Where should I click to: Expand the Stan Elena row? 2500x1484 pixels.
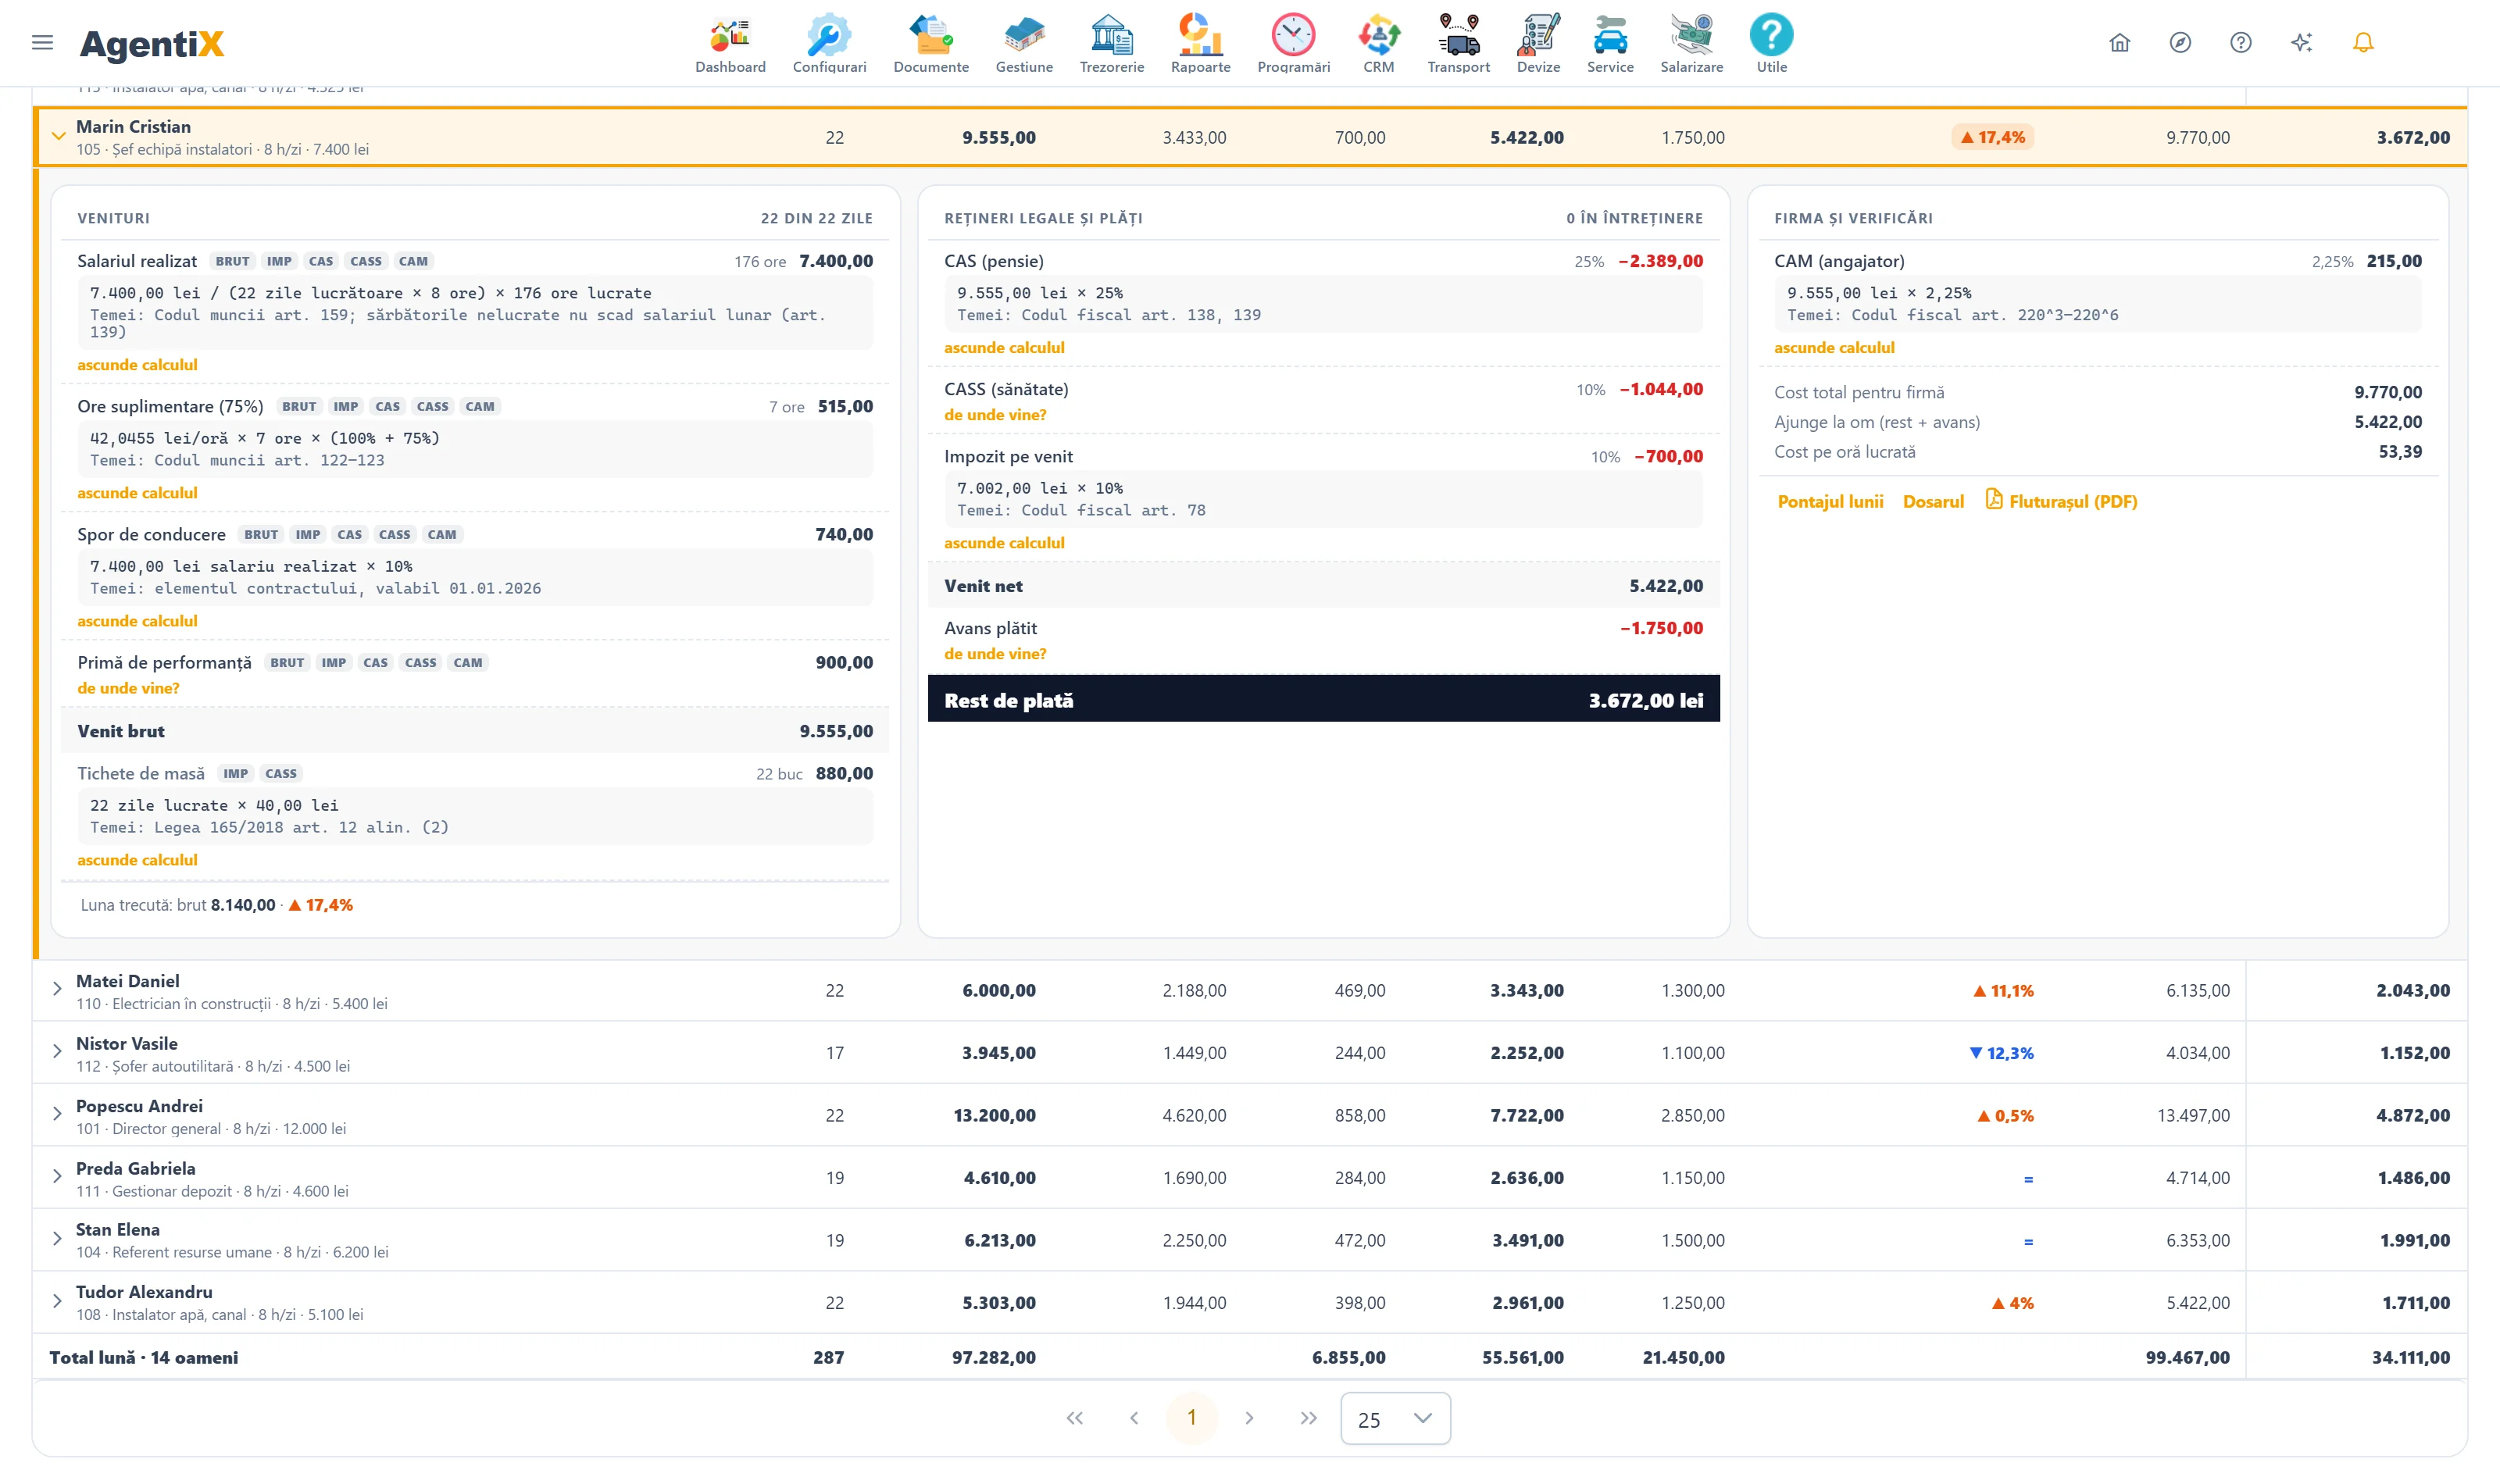pyautogui.click(x=57, y=1239)
